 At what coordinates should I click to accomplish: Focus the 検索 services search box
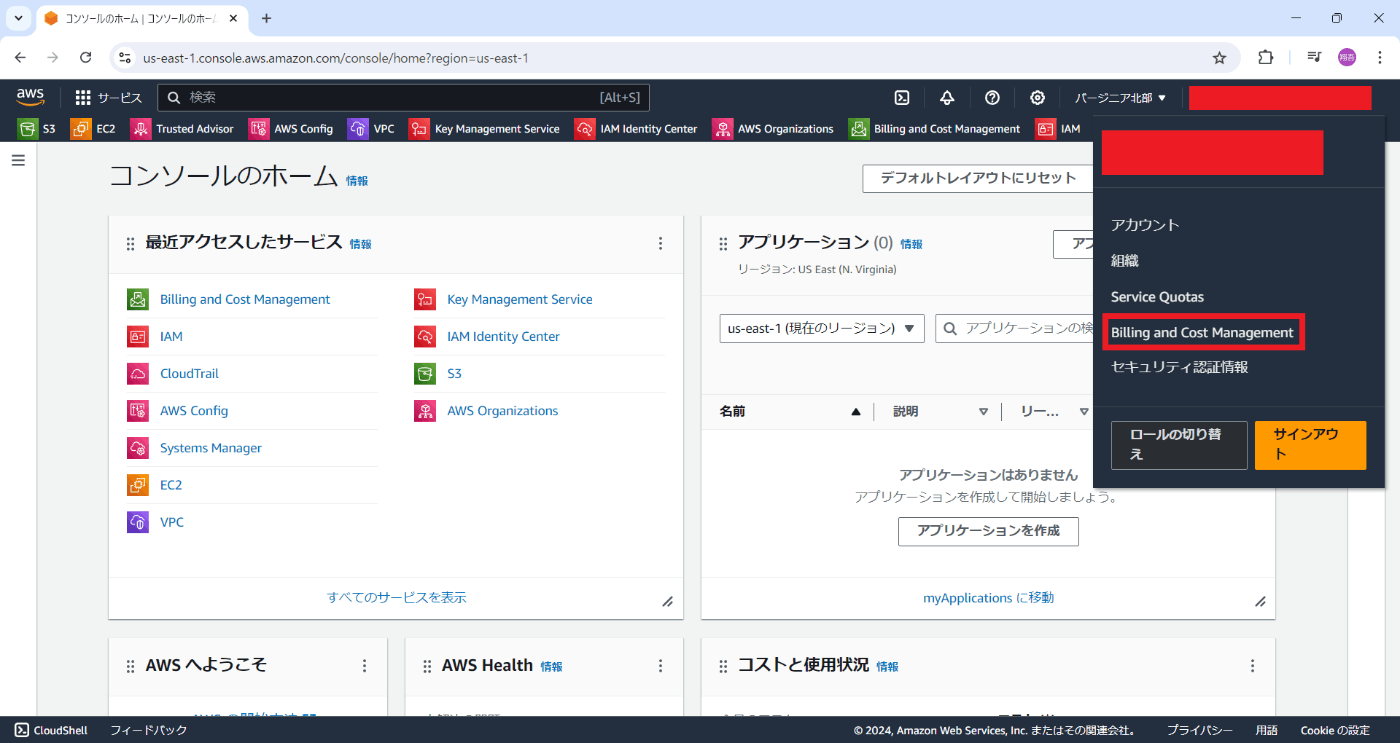404,97
